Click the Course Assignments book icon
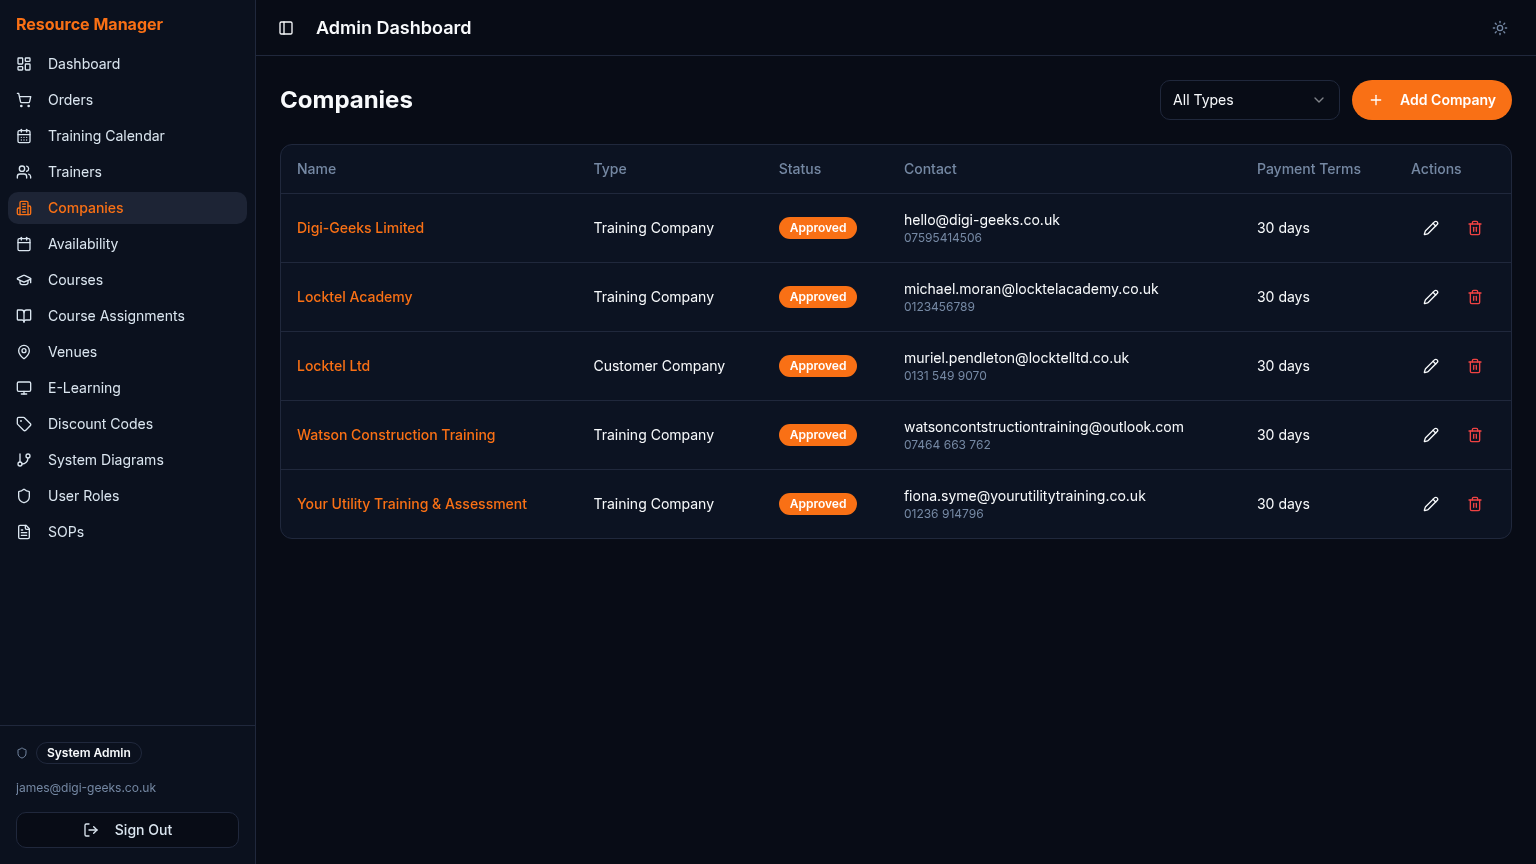The height and width of the screenshot is (864, 1536). click(24, 316)
